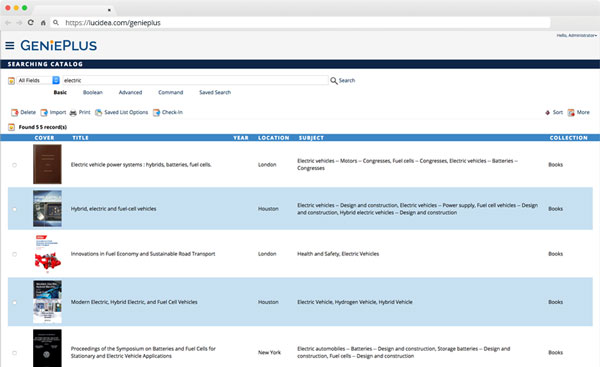Image resolution: width=600 pixels, height=367 pixels.
Task: Open title Proceedings of the Symposium on Batteries
Action: [x=143, y=352]
